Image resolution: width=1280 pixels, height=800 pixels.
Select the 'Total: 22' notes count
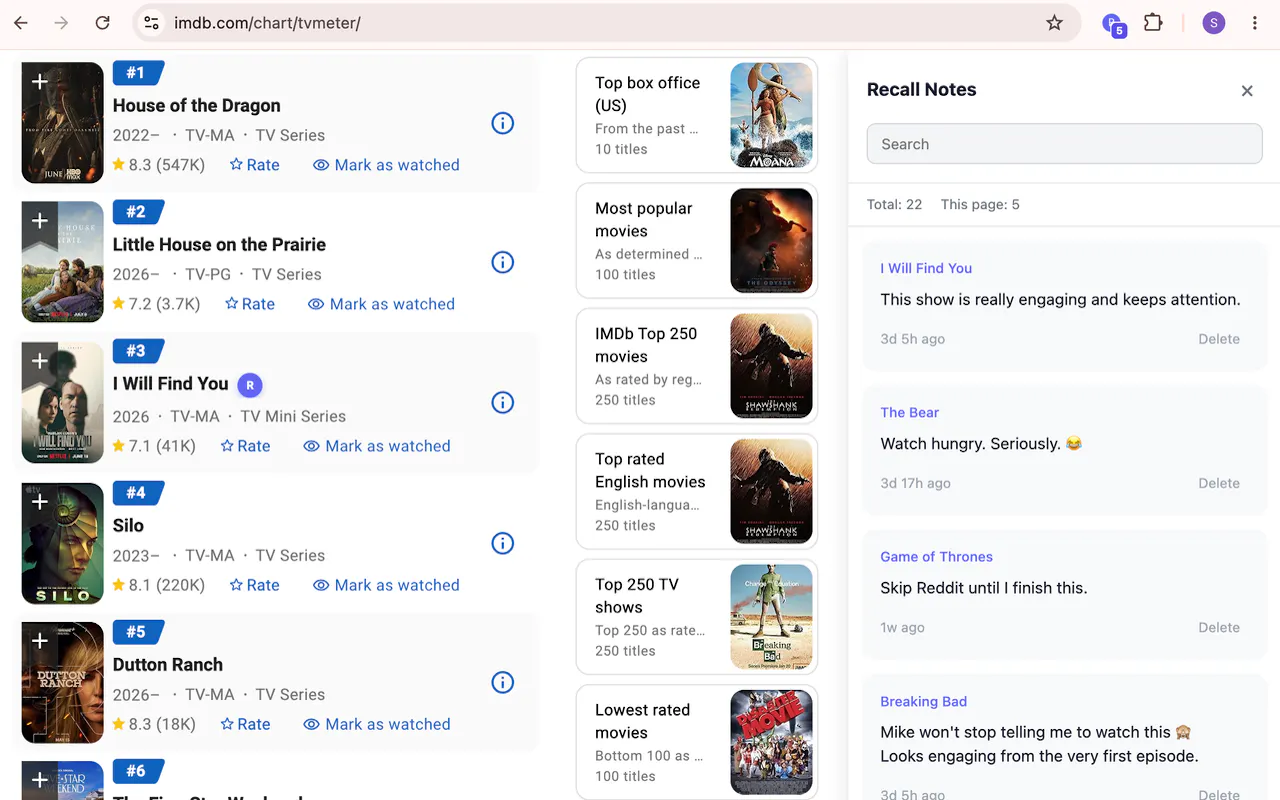pos(894,204)
